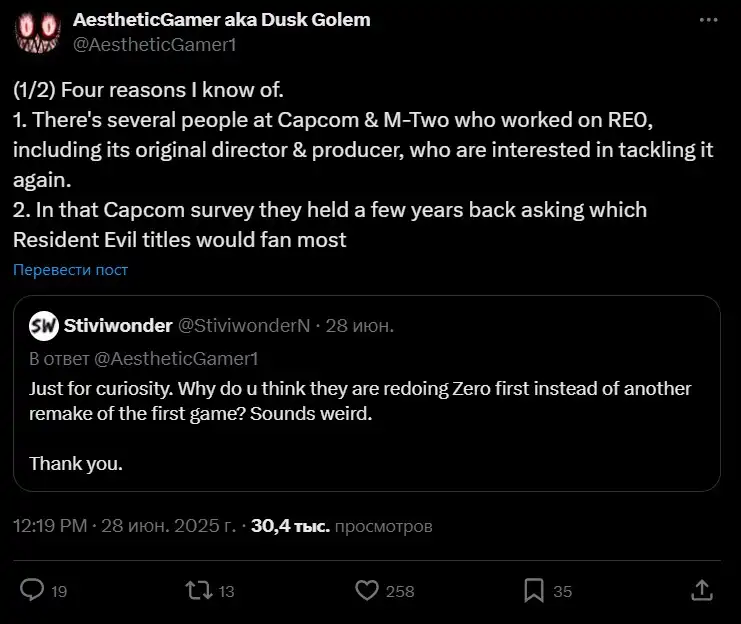This screenshot has width=741, height=624.
Task: Click AestheticGamer aka Dusk Golem name
Action: [221, 20]
